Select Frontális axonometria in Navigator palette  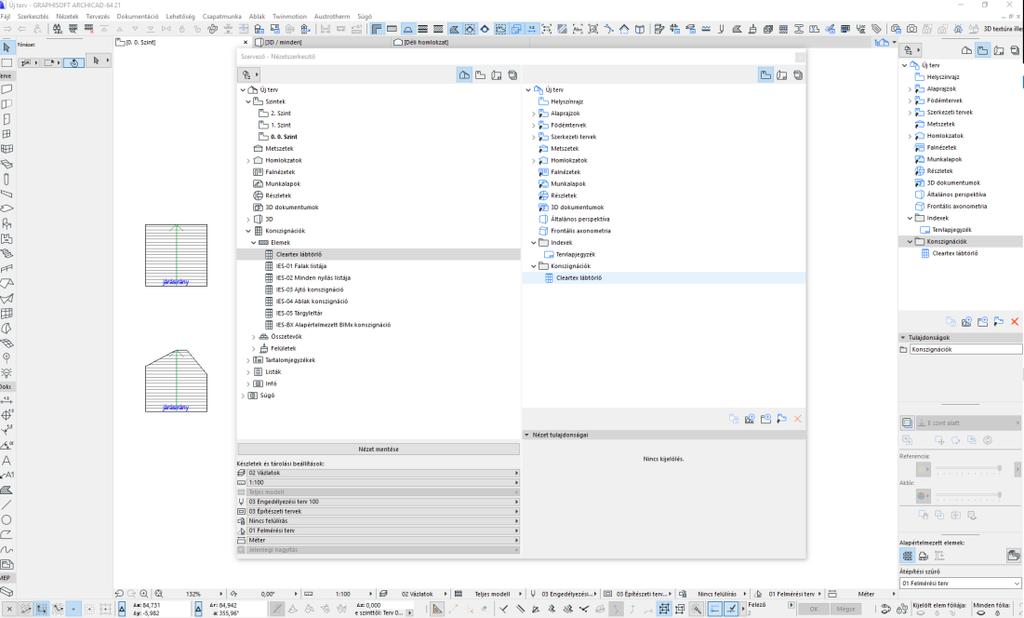(x=957, y=206)
